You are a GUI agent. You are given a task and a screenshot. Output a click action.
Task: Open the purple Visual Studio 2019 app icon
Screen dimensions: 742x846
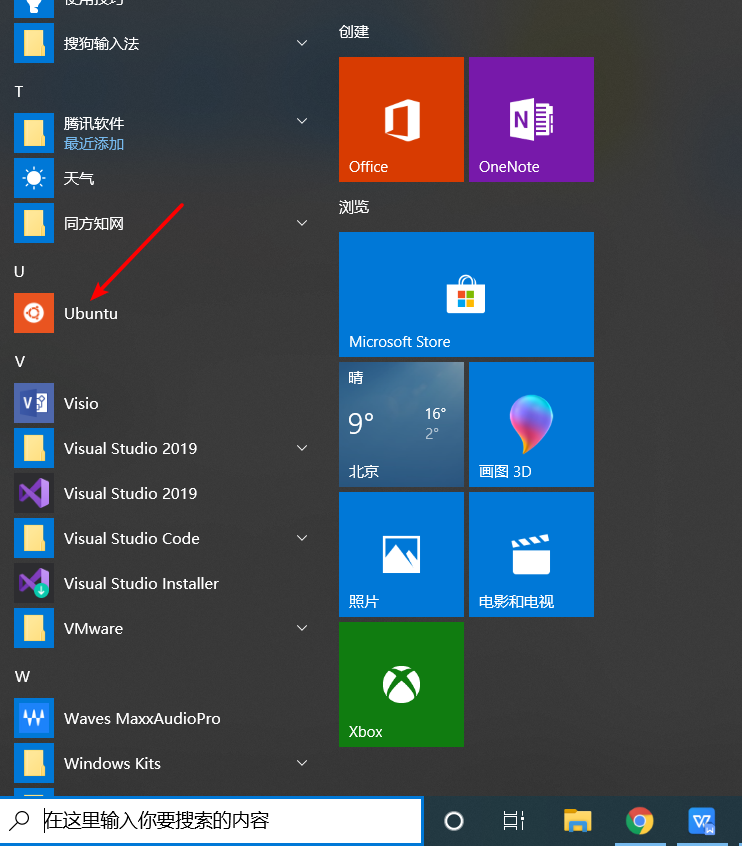coord(34,493)
